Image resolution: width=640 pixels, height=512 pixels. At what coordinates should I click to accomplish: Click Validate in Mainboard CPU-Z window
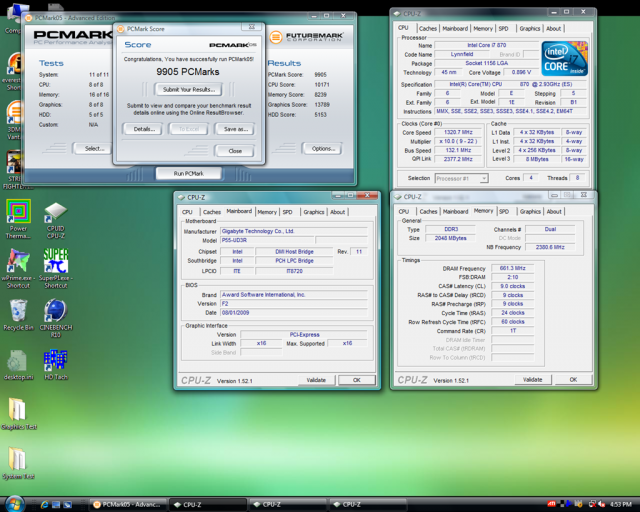point(316,380)
